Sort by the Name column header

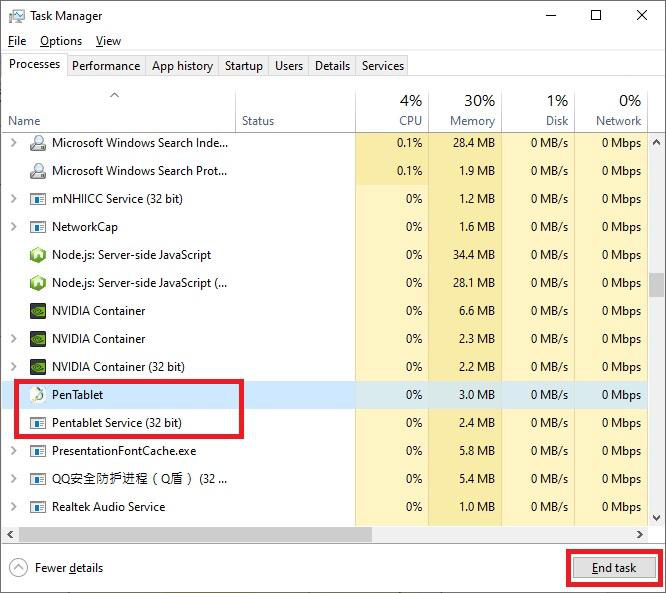click(118, 111)
